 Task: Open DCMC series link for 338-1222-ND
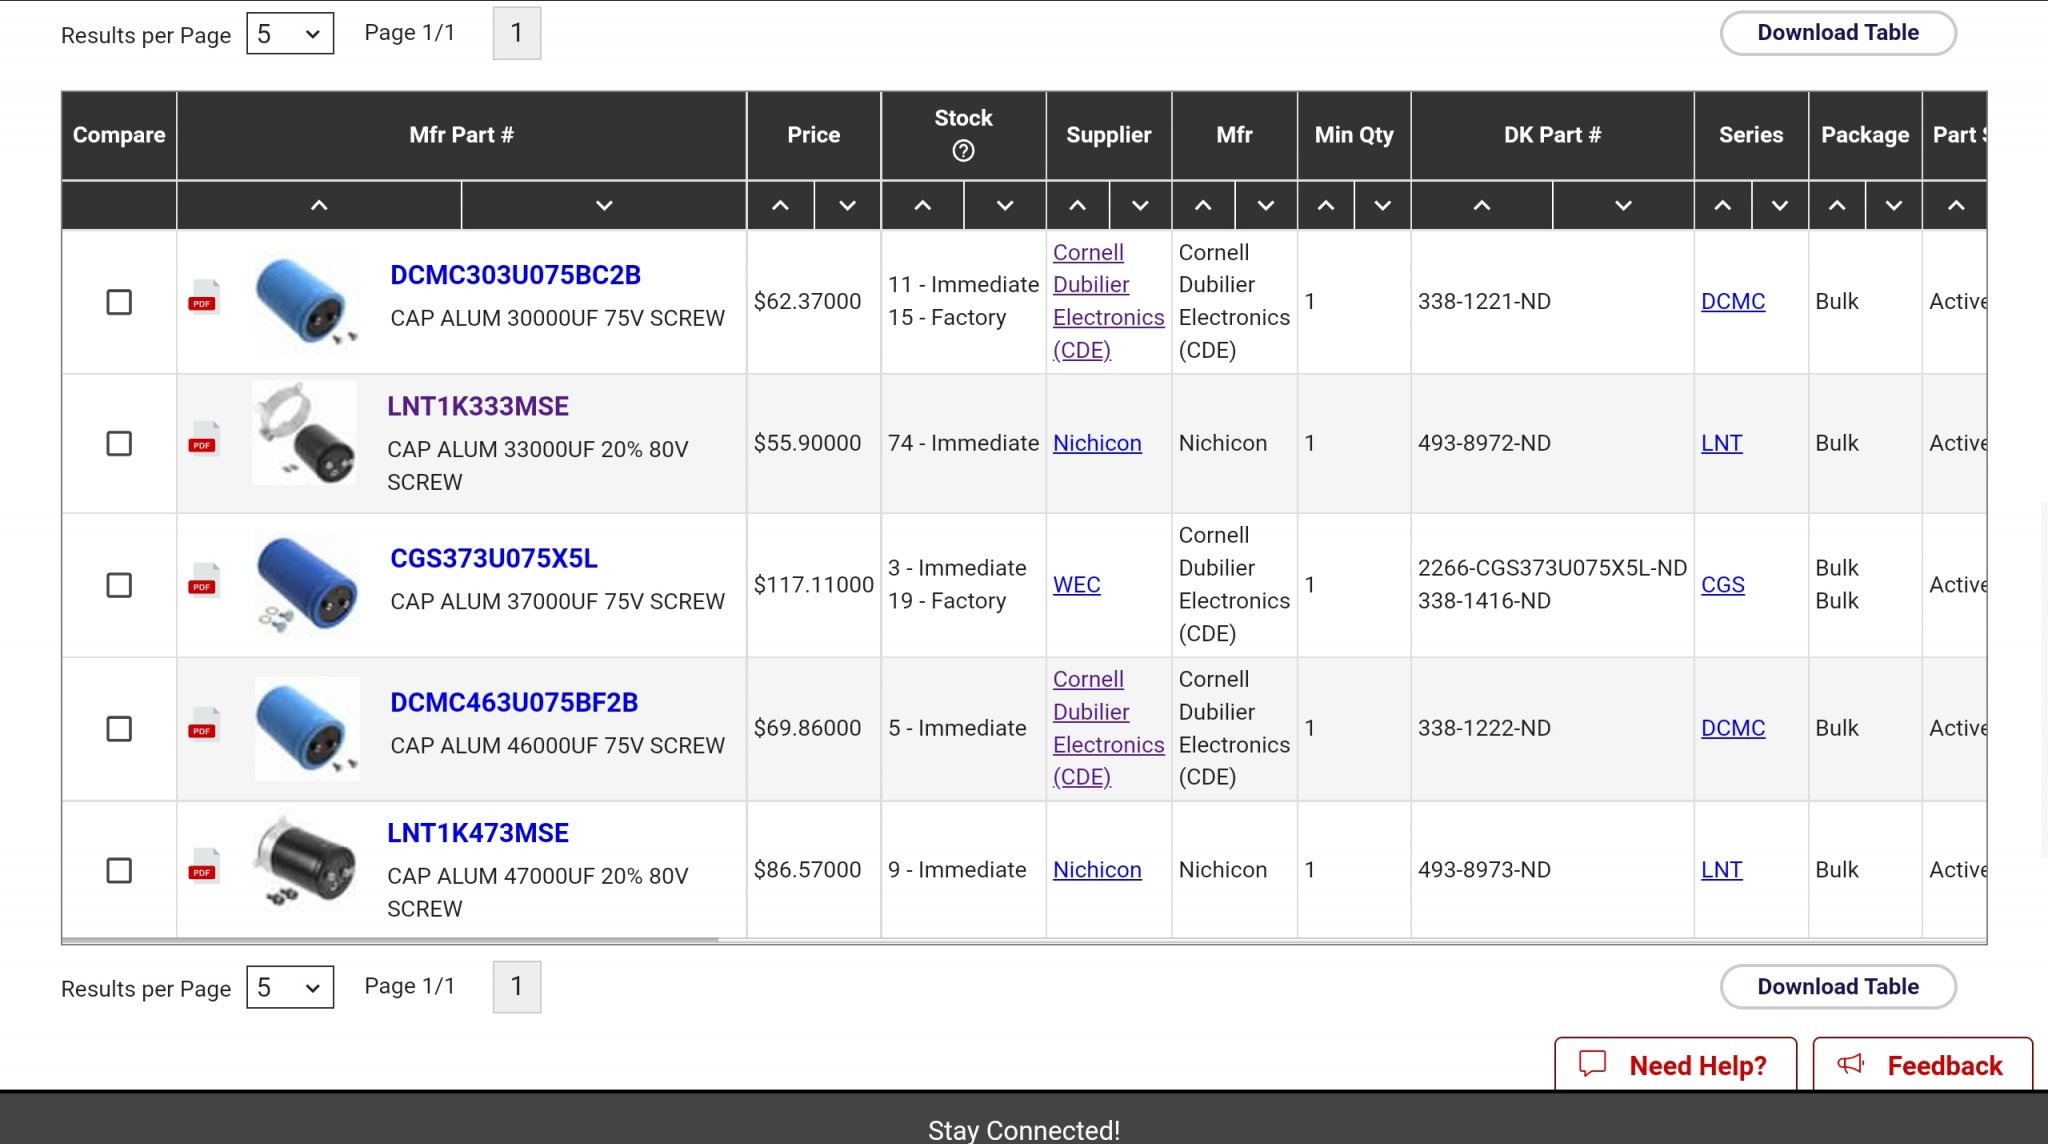point(1733,728)
